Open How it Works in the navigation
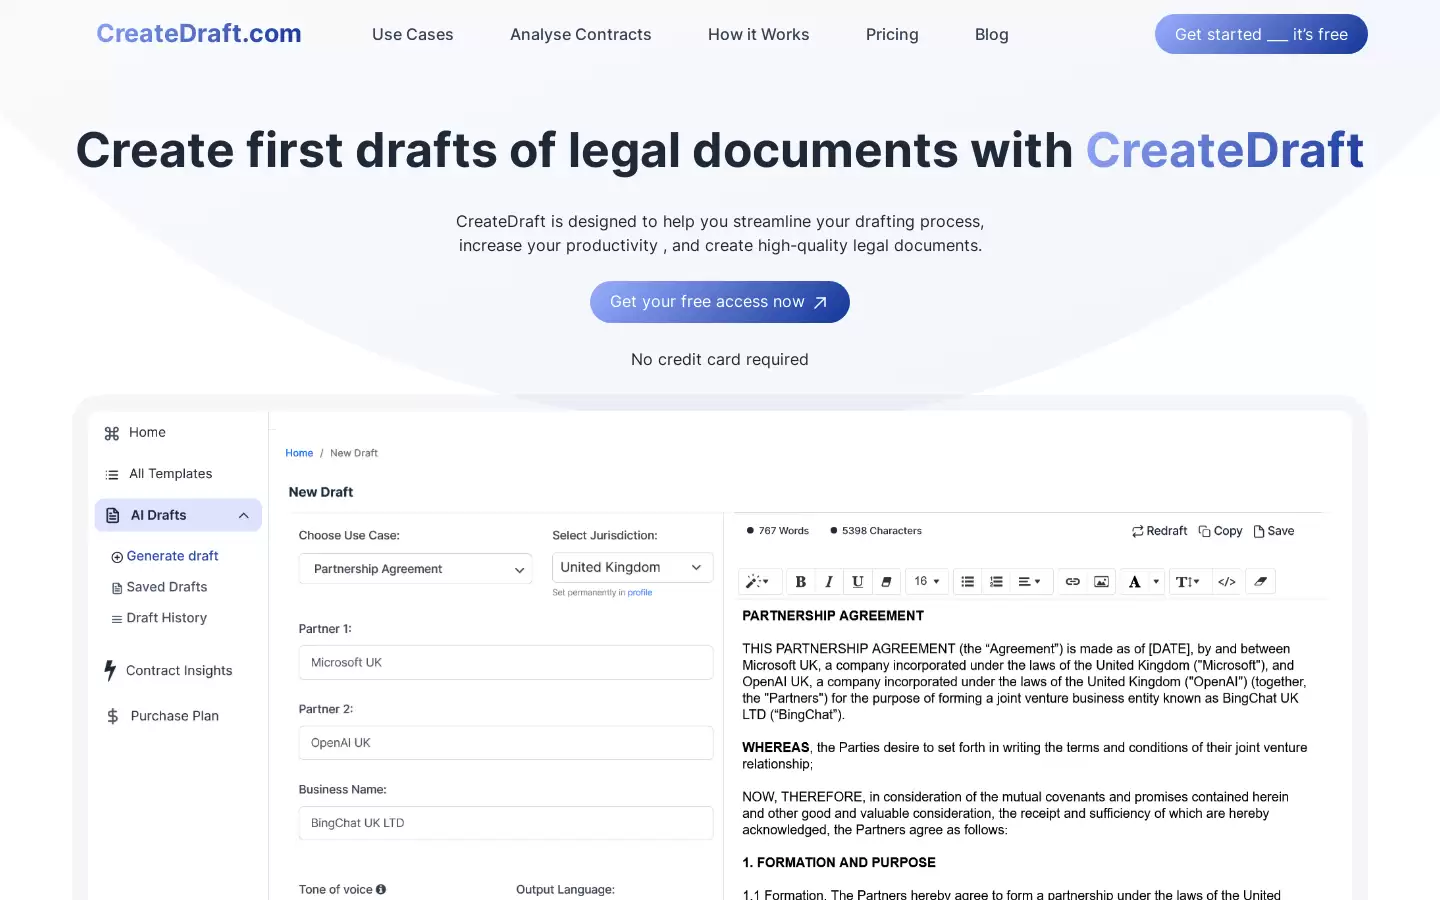This screenshot has height=900, width=1440. [759, 34]
